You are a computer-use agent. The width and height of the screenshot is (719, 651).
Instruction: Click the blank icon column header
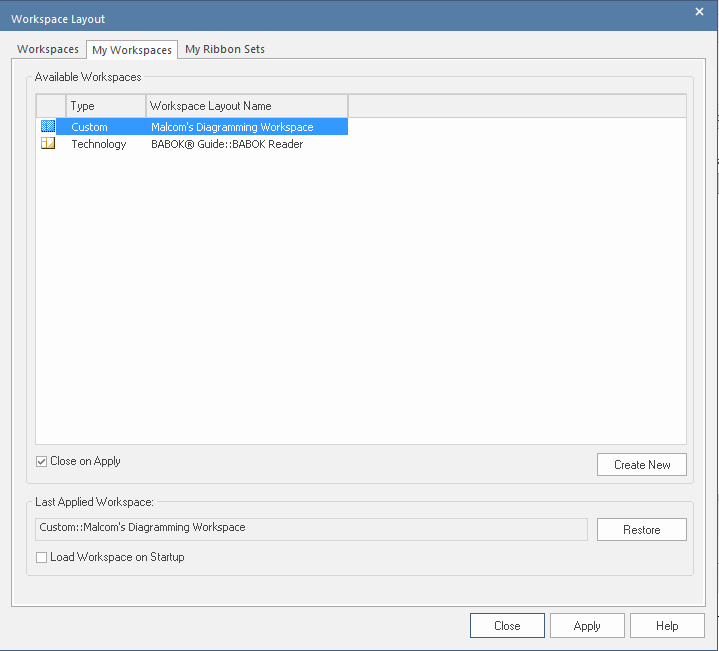click(x=51, y=106)
